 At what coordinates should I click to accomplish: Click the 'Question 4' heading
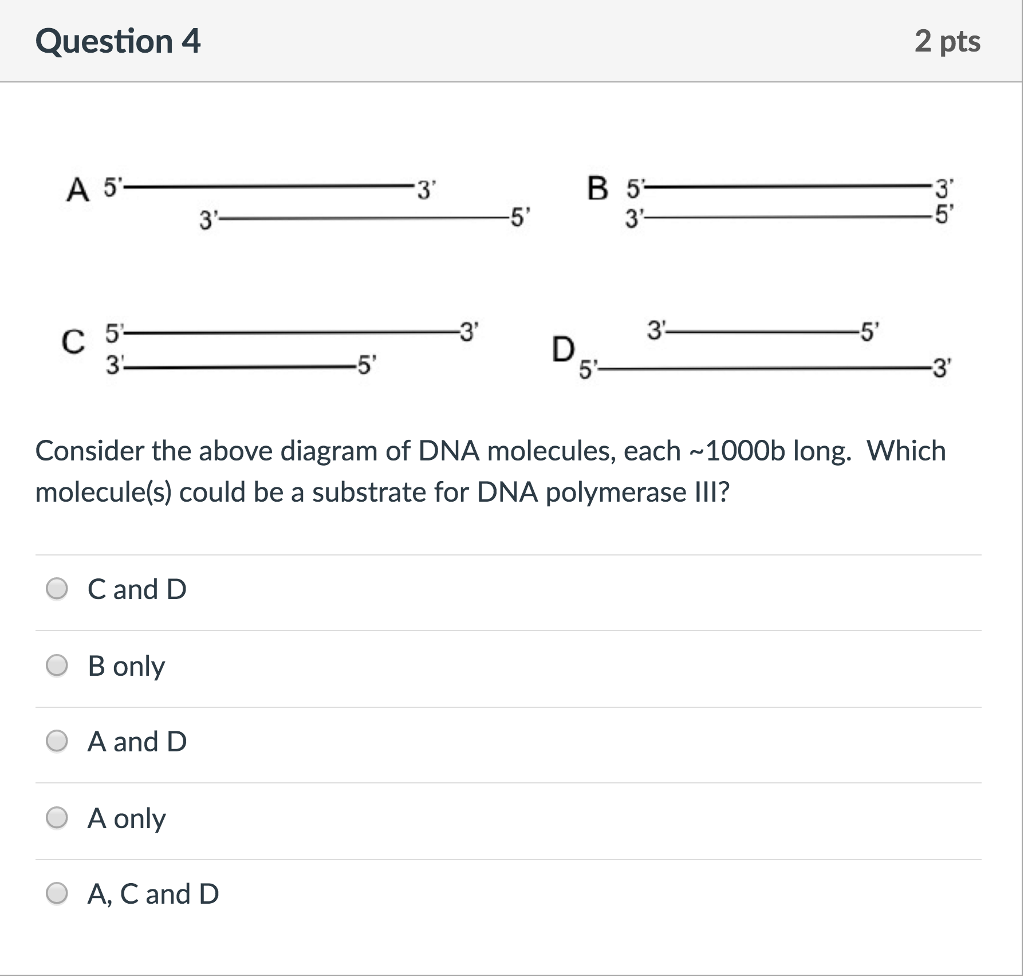pos(118,41)
